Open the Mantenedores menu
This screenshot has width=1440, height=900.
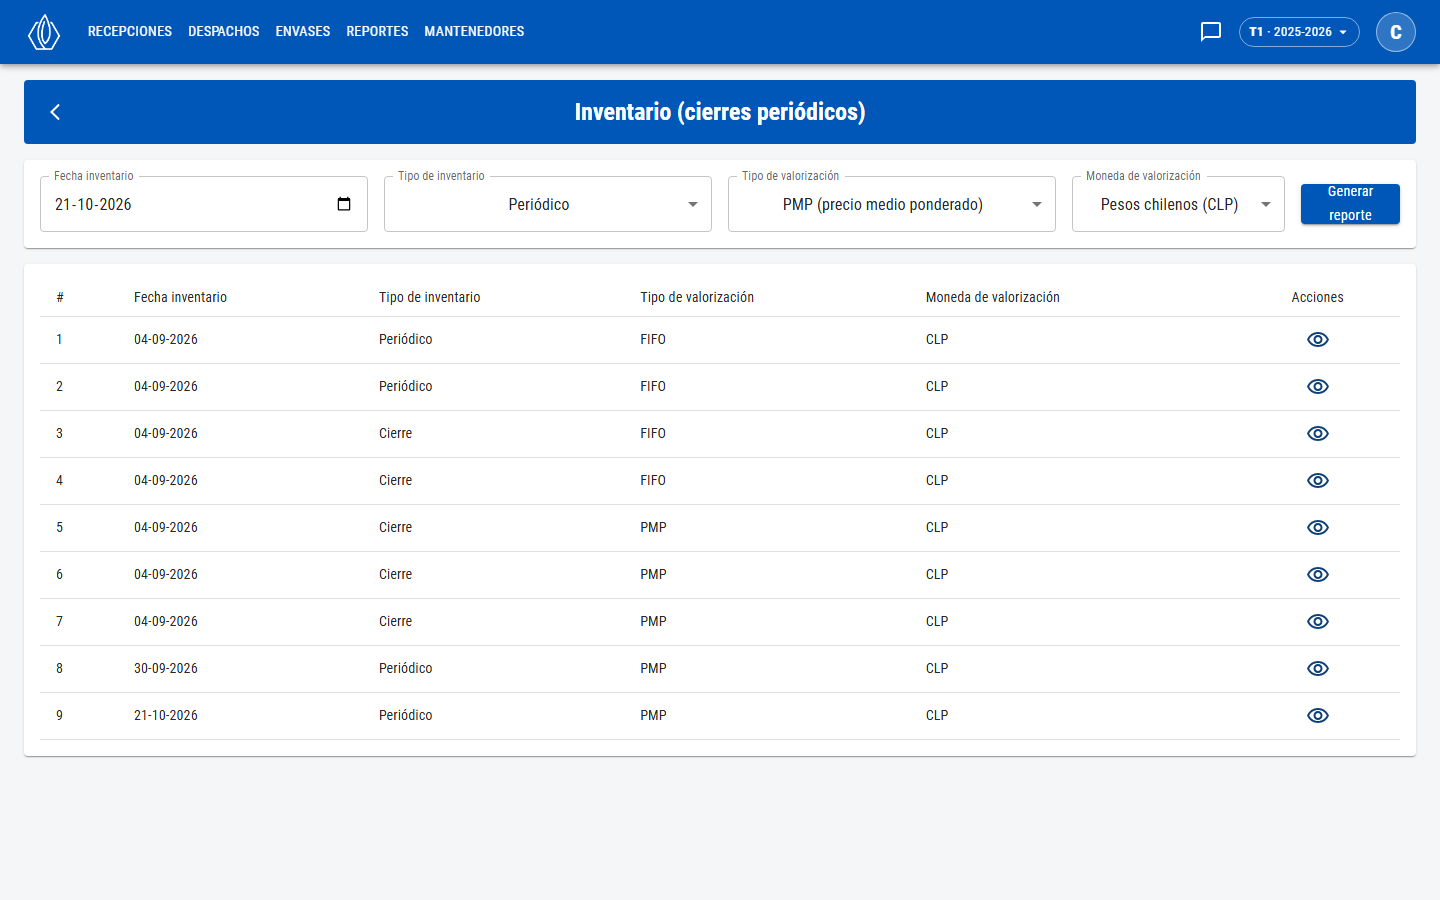(474, 32)
